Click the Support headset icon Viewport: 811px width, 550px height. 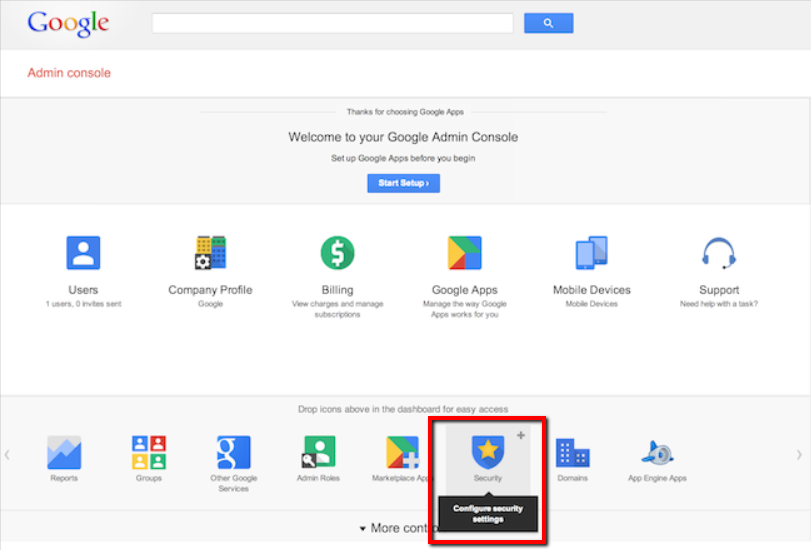click(718, 253)
